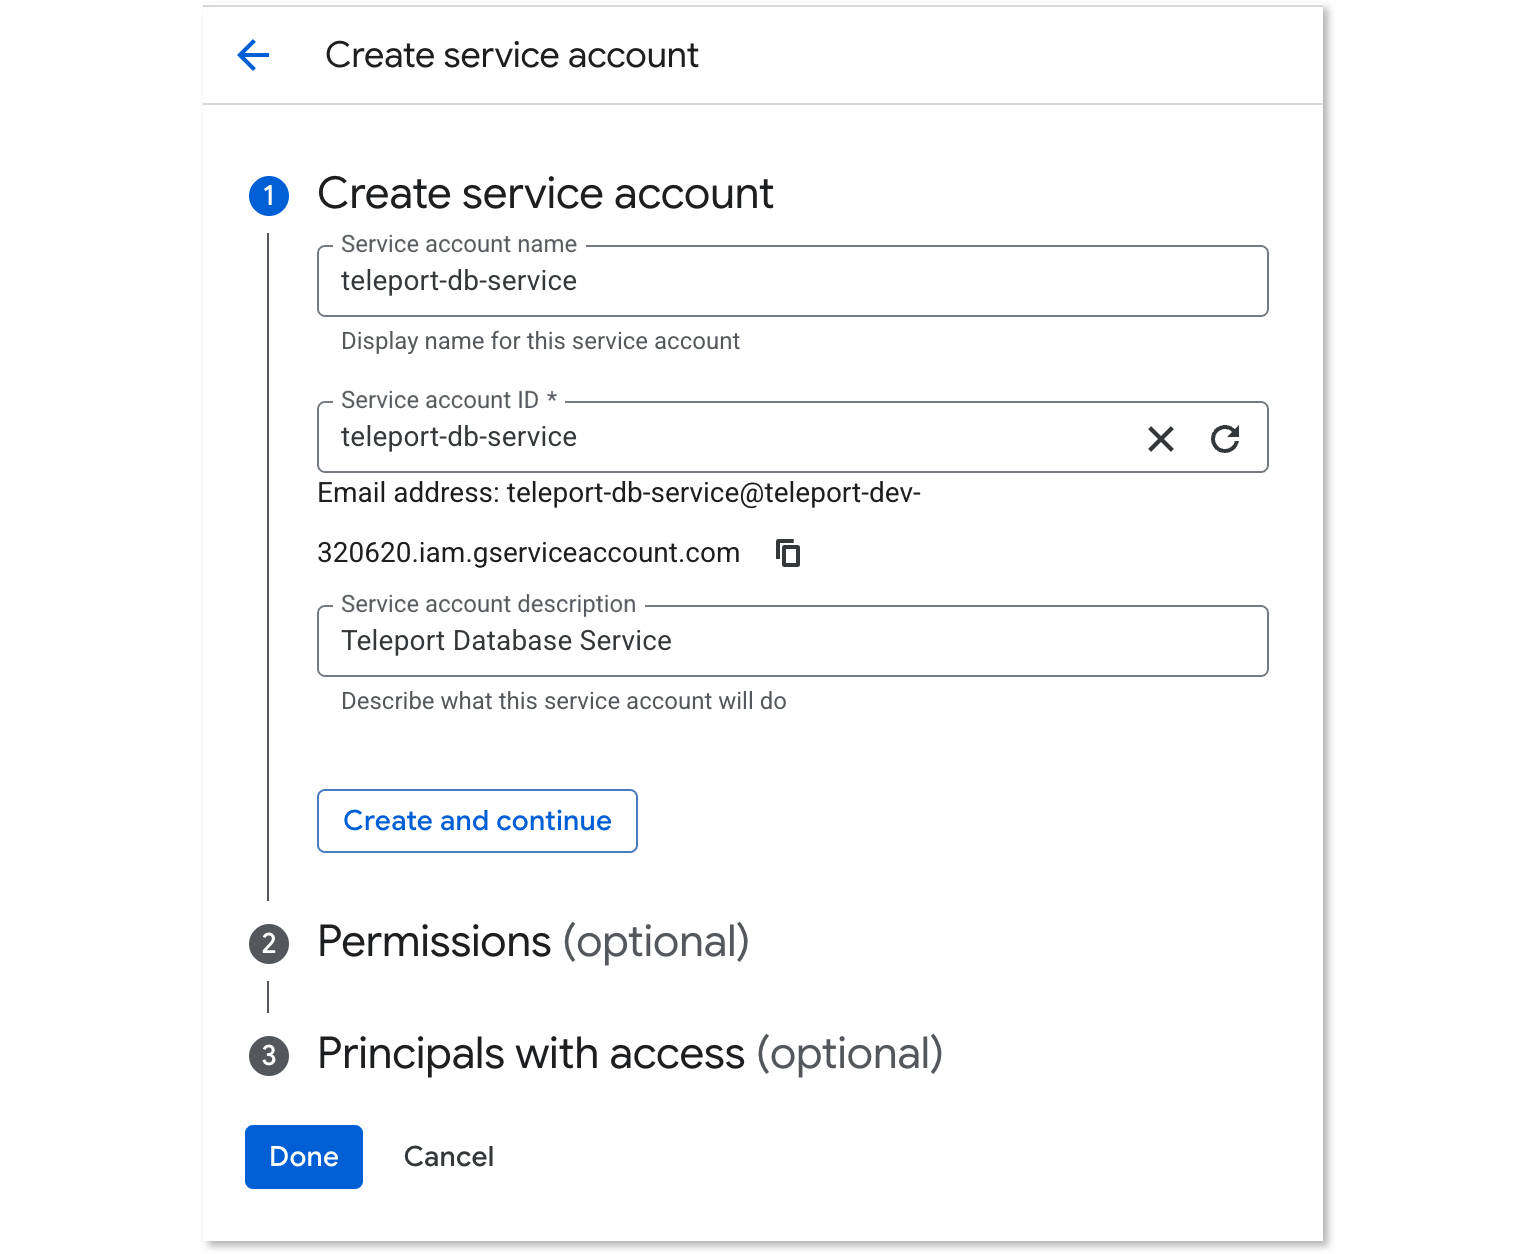The width and height of the screenshot is (1536, 1254).
Task: Expand the Permissions (optional) section
Action: click(534, 941)
